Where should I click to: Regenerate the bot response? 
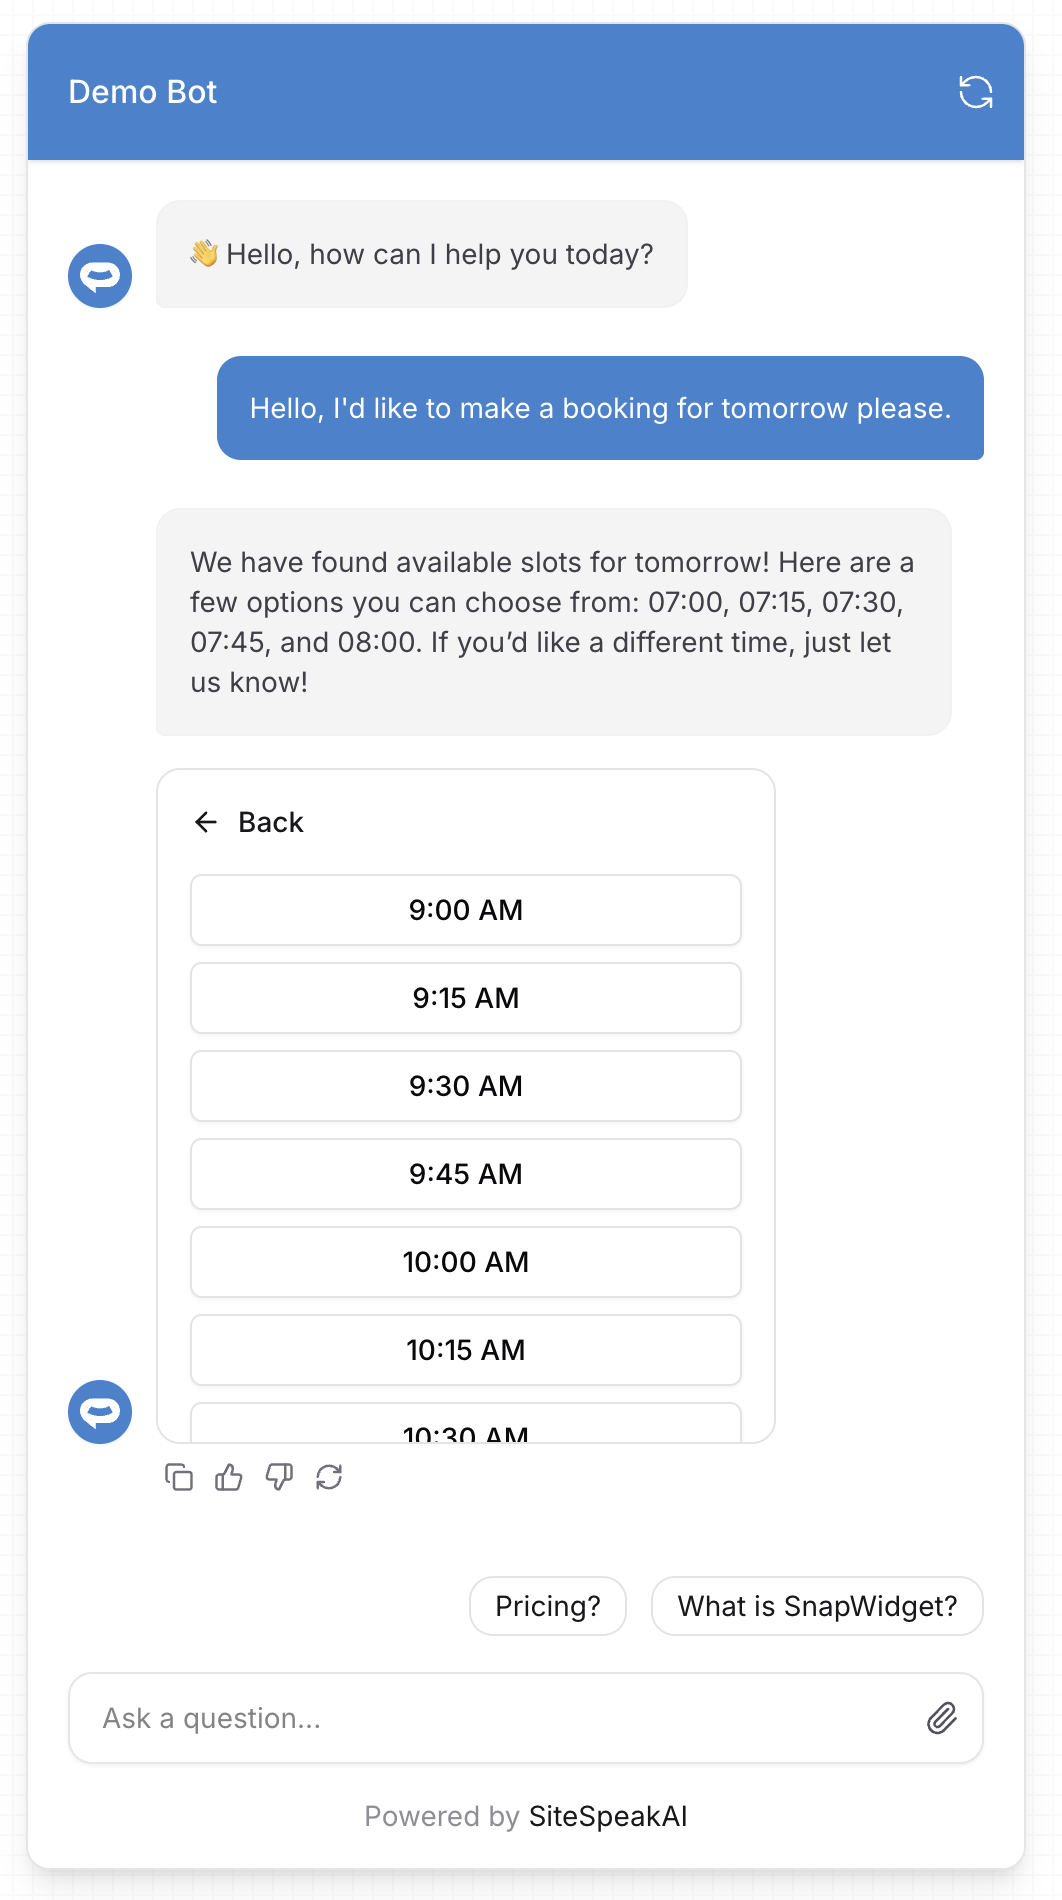(329, 1477)
